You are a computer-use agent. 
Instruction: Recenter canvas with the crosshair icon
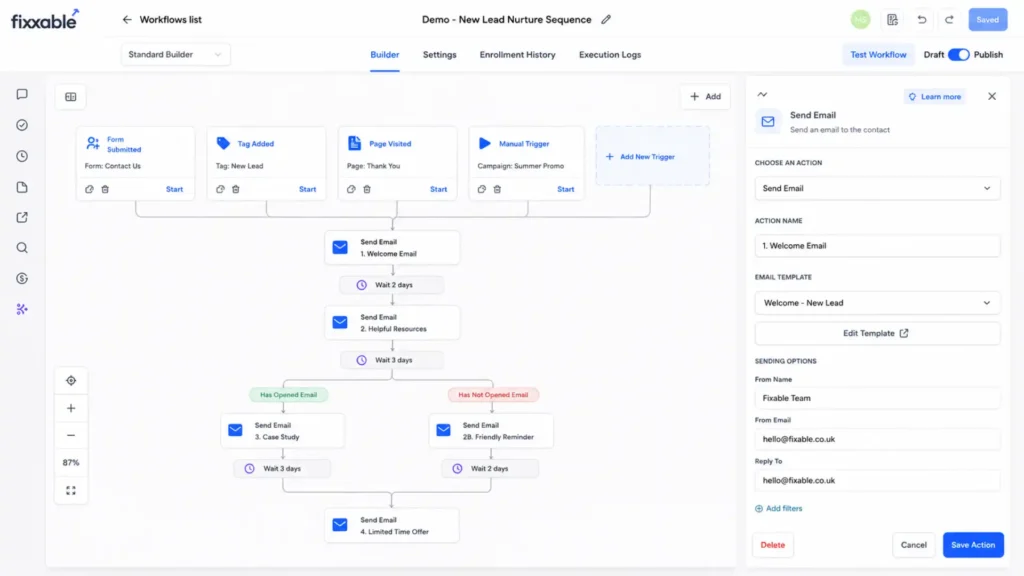(x=71, y=381)
